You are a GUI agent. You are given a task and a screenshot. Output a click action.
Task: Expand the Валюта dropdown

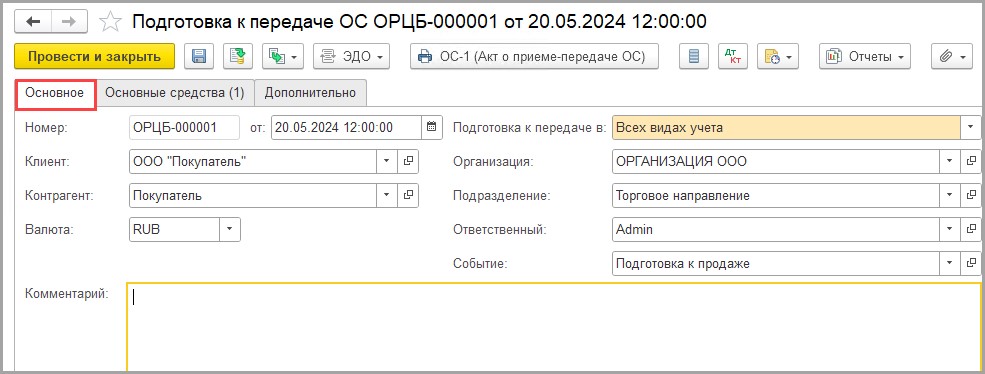(x=230, y=229)
